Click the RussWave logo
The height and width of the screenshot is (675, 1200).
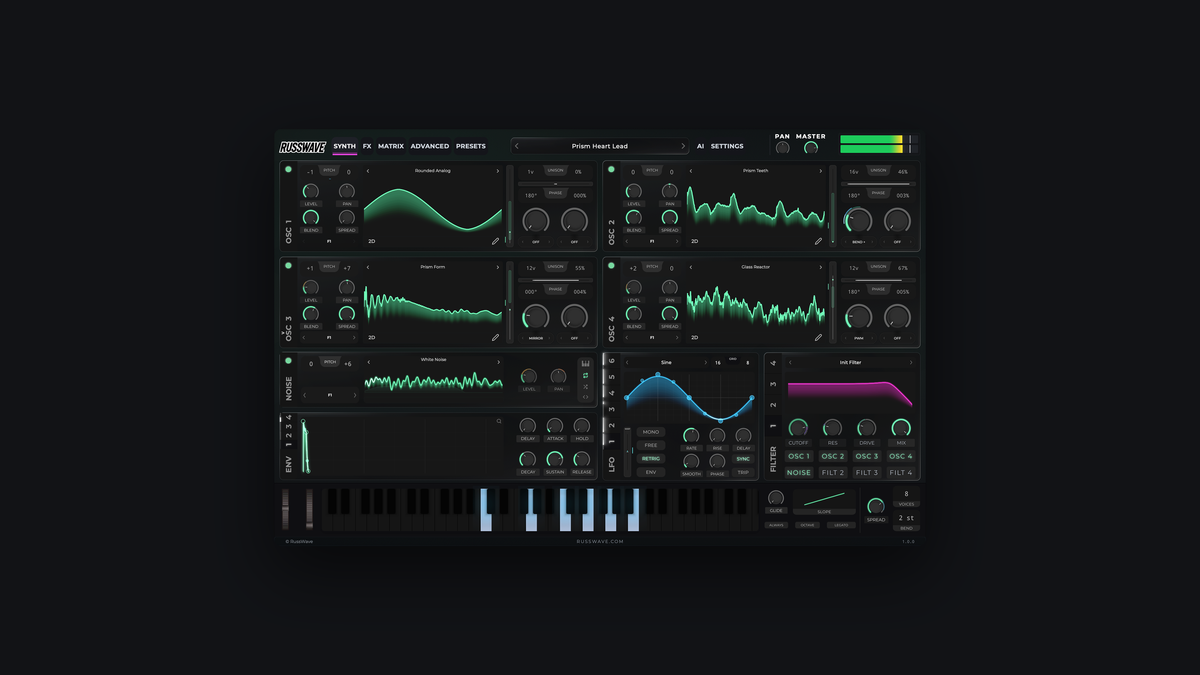coord(303,147)
